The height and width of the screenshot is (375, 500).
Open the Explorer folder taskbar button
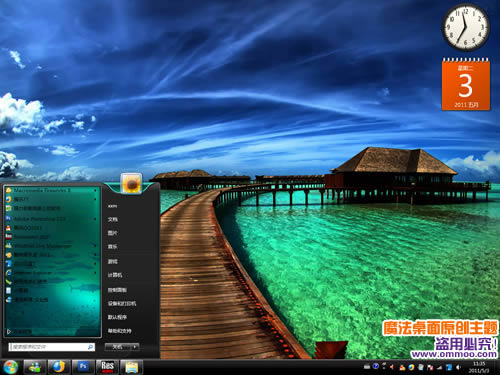coord(131,367)
